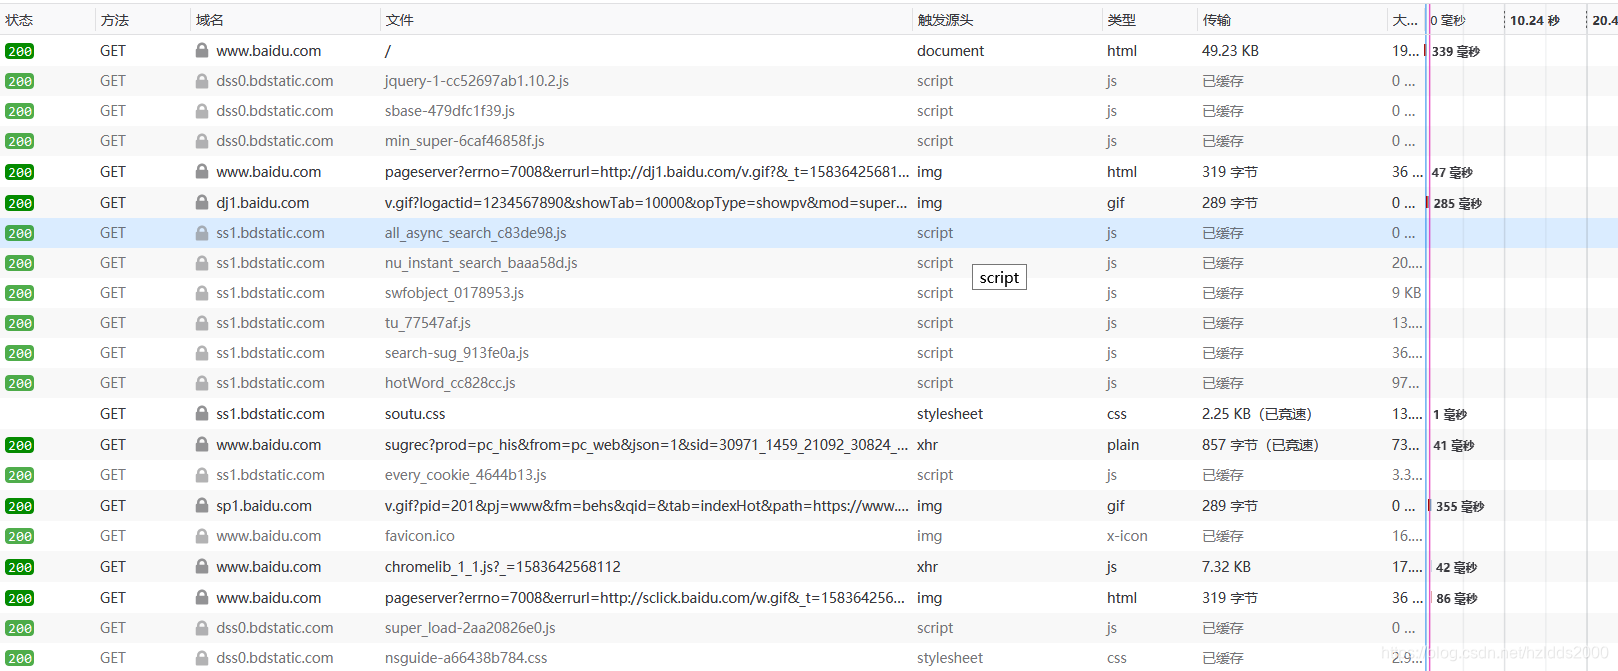Select the every_cookie_4644b13.js request

[x=809, y=475]
